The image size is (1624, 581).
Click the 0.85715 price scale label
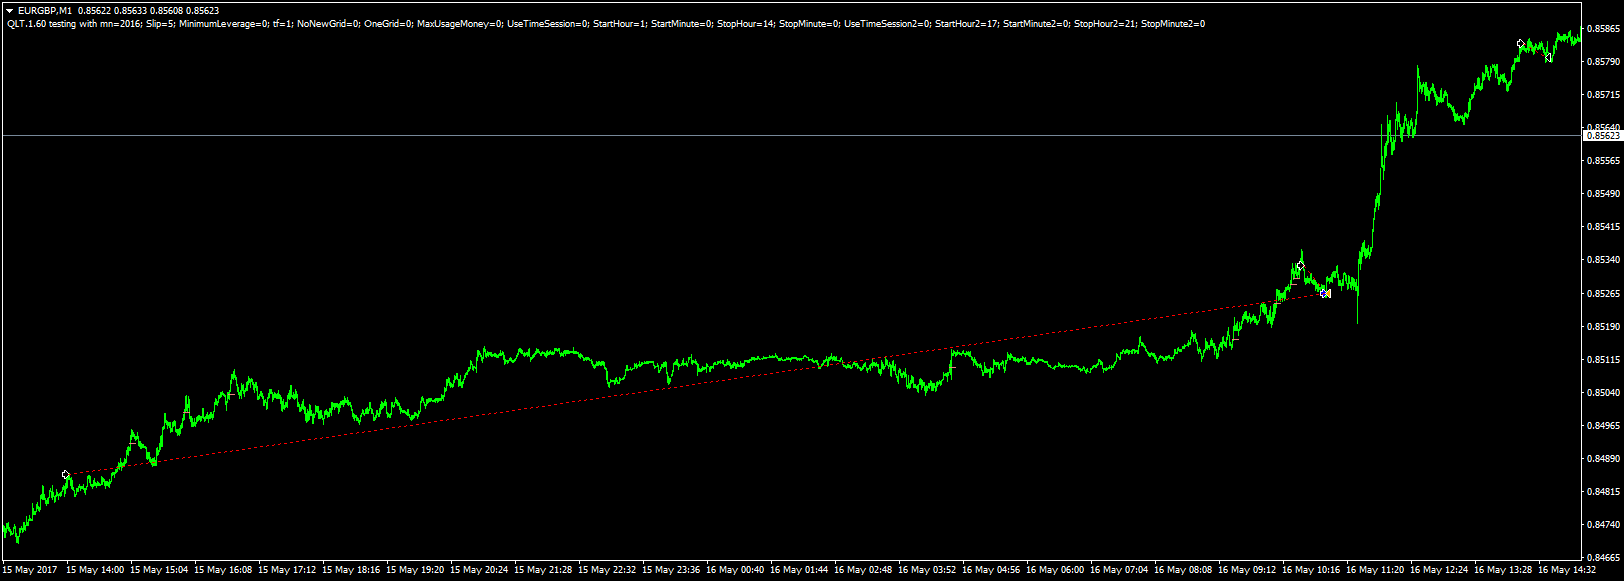1604,95
